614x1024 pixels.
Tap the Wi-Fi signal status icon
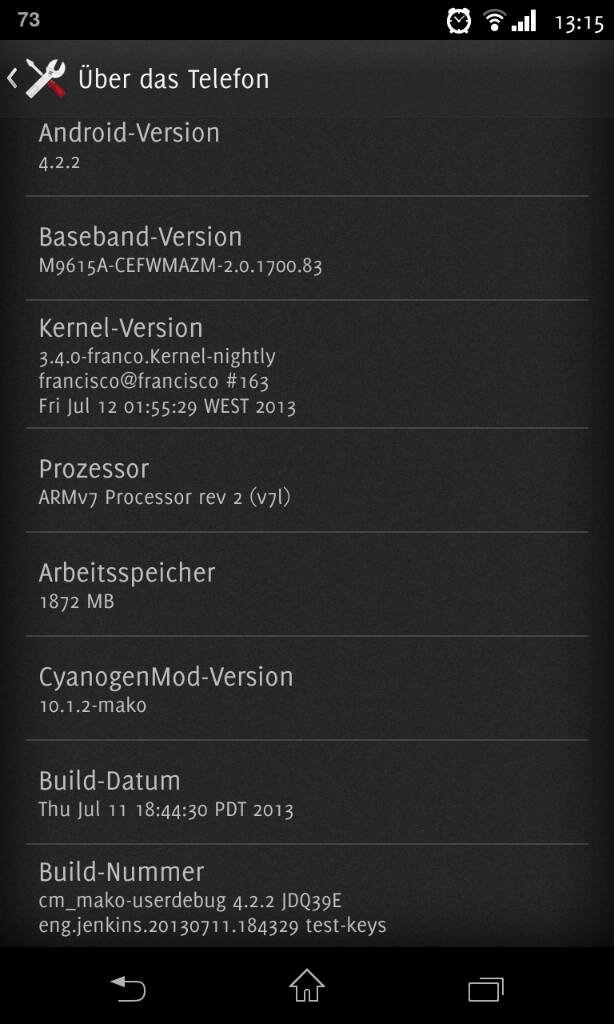494,21
